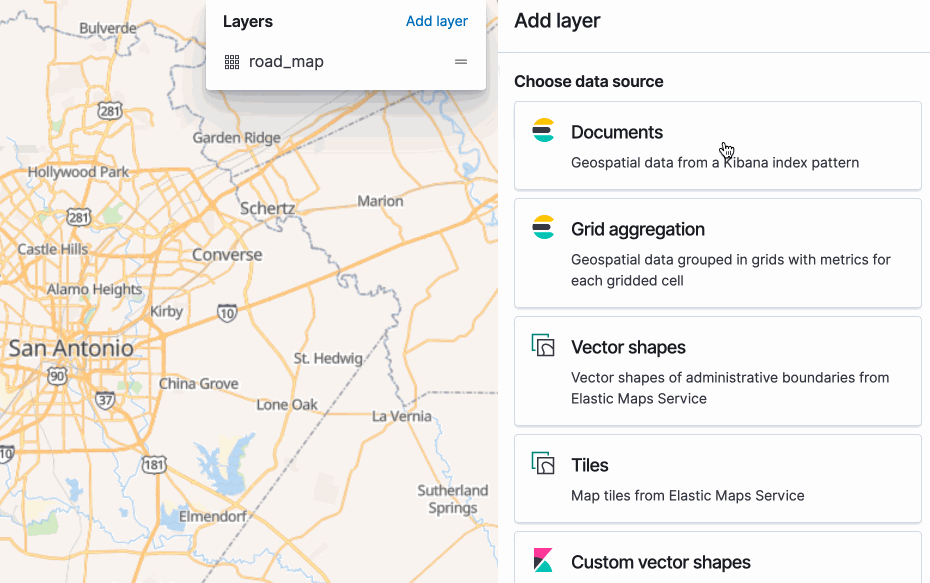This screenshot has width=930, height=583.
Task: Click the Sutherland Springs map label
Action: point(453,499)
